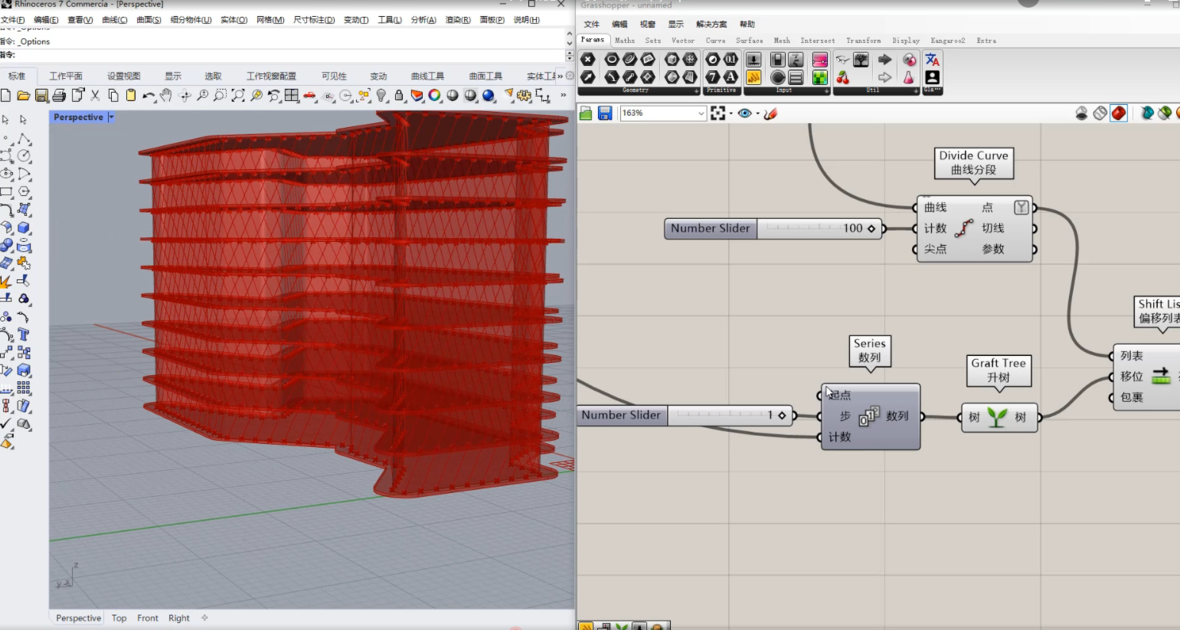Screen dimensions: 1180x630
Task: Select the Pan hand tool in toolbar
Action: click(166, 96)
